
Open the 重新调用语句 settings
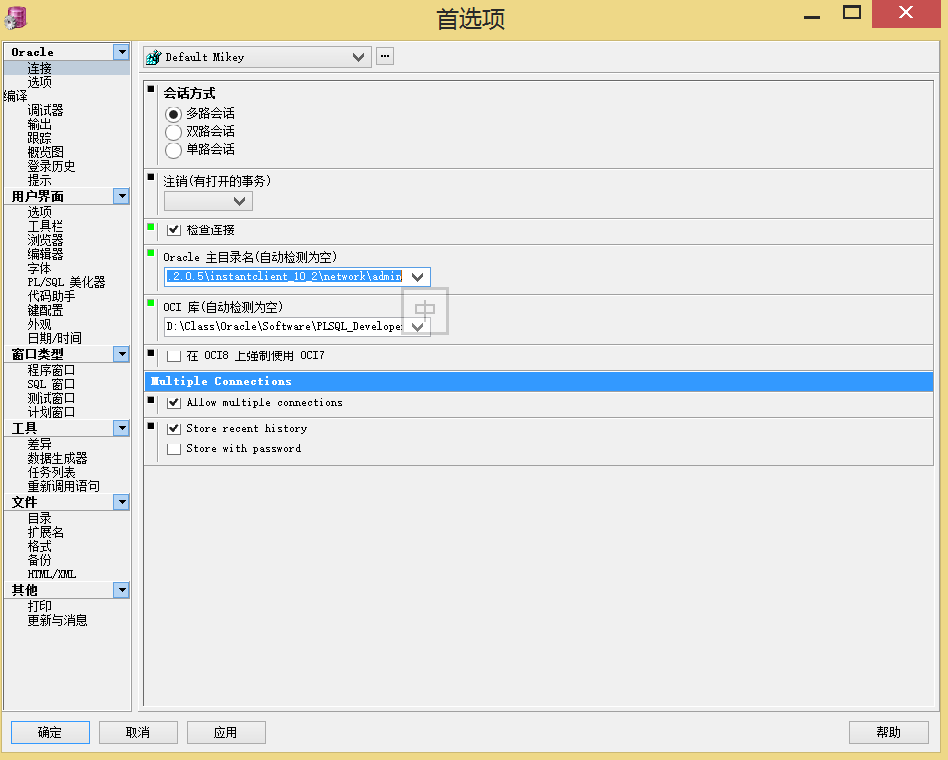point(63,486)
